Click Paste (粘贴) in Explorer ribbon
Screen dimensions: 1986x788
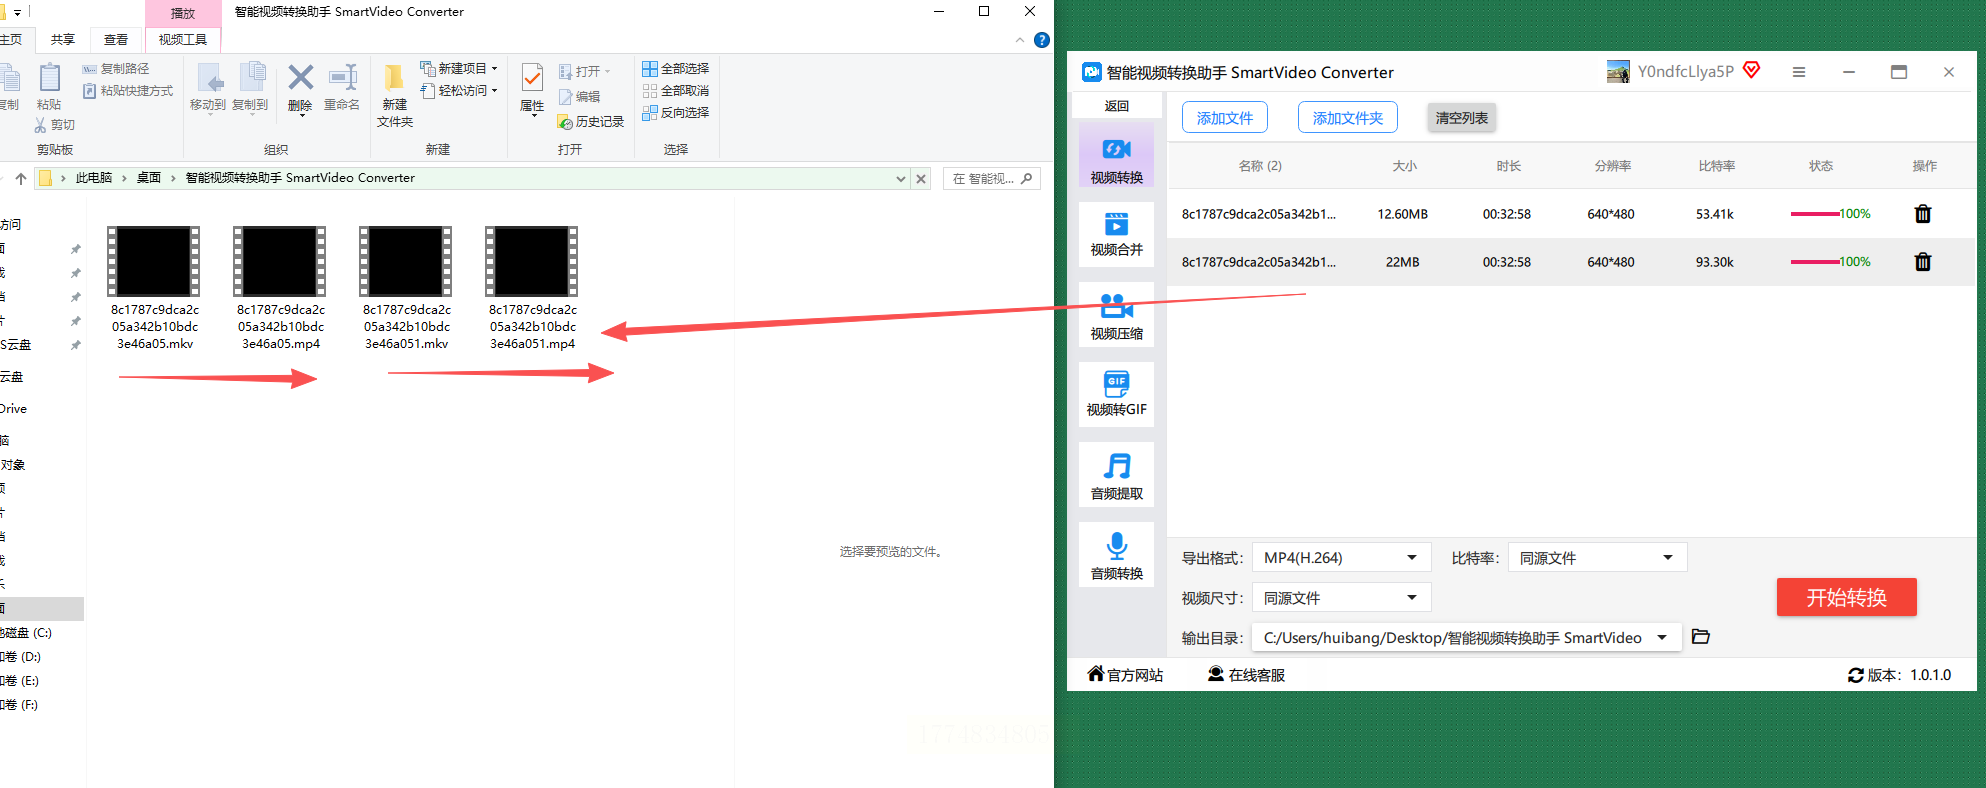(x=49, y=87)
